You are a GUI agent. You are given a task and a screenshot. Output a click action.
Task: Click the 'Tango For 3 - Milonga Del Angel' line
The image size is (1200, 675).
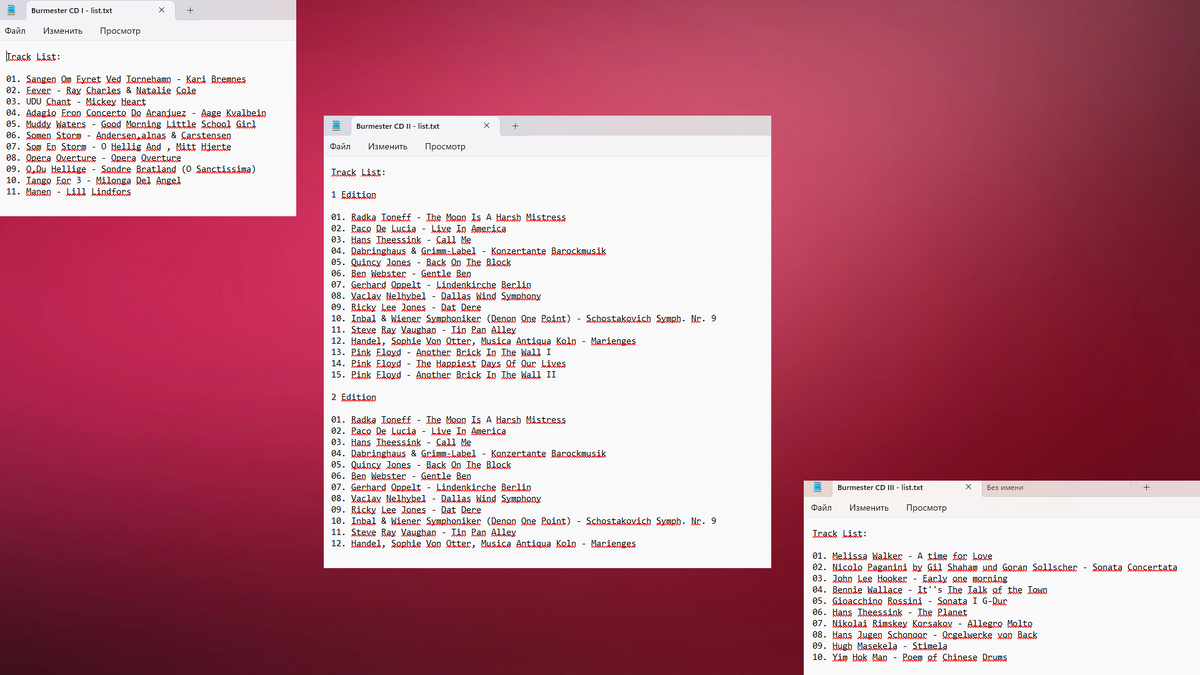93,180
